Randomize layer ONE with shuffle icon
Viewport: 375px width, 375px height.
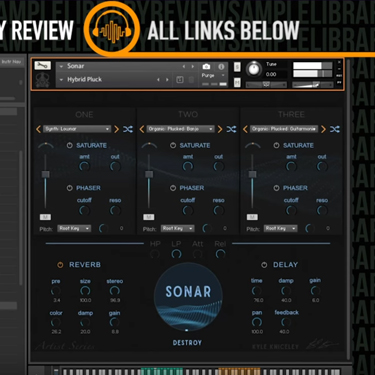[128, 129]
